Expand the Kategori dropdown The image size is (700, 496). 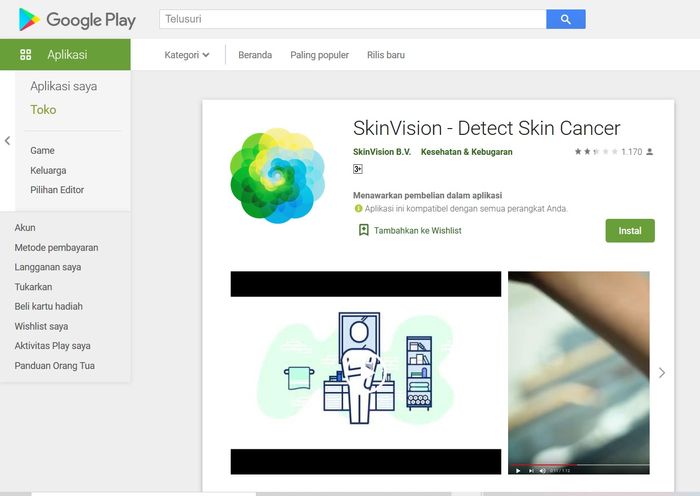click(x=187, y=55)
